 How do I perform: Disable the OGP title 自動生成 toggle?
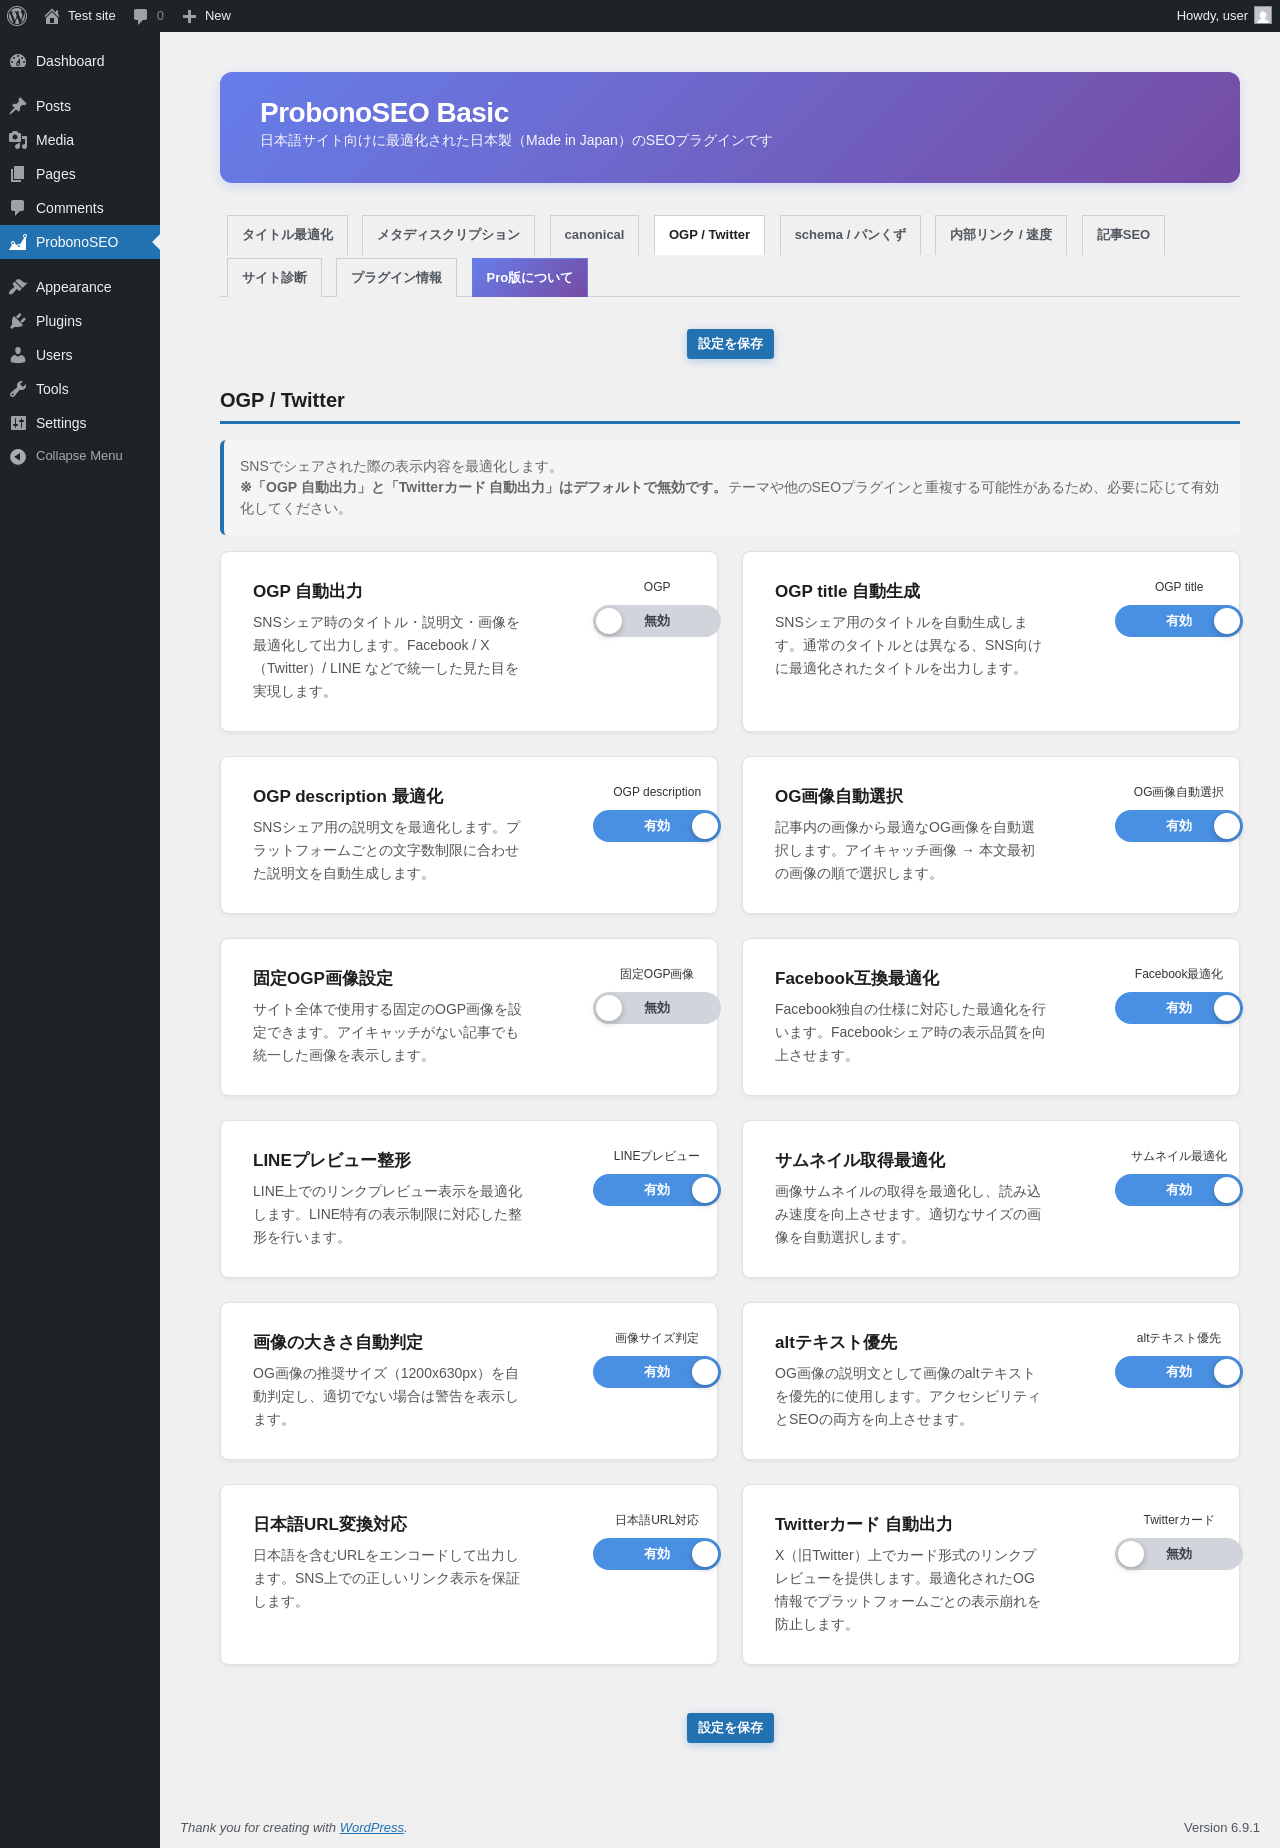(x=1179, y=621)
